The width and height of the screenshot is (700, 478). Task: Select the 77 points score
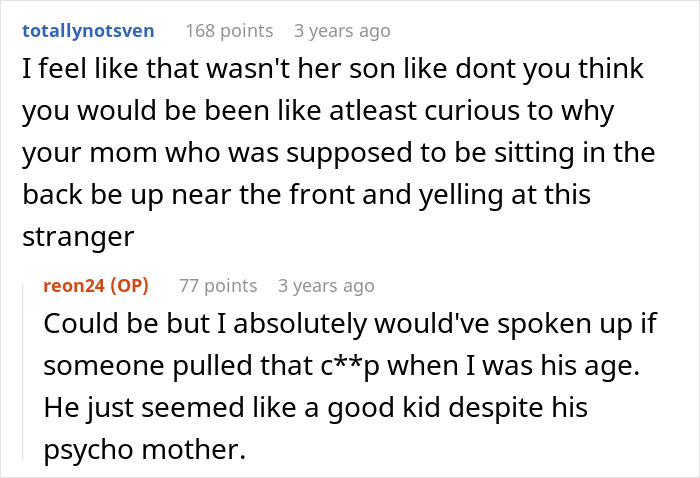click(x=218, y=286)
